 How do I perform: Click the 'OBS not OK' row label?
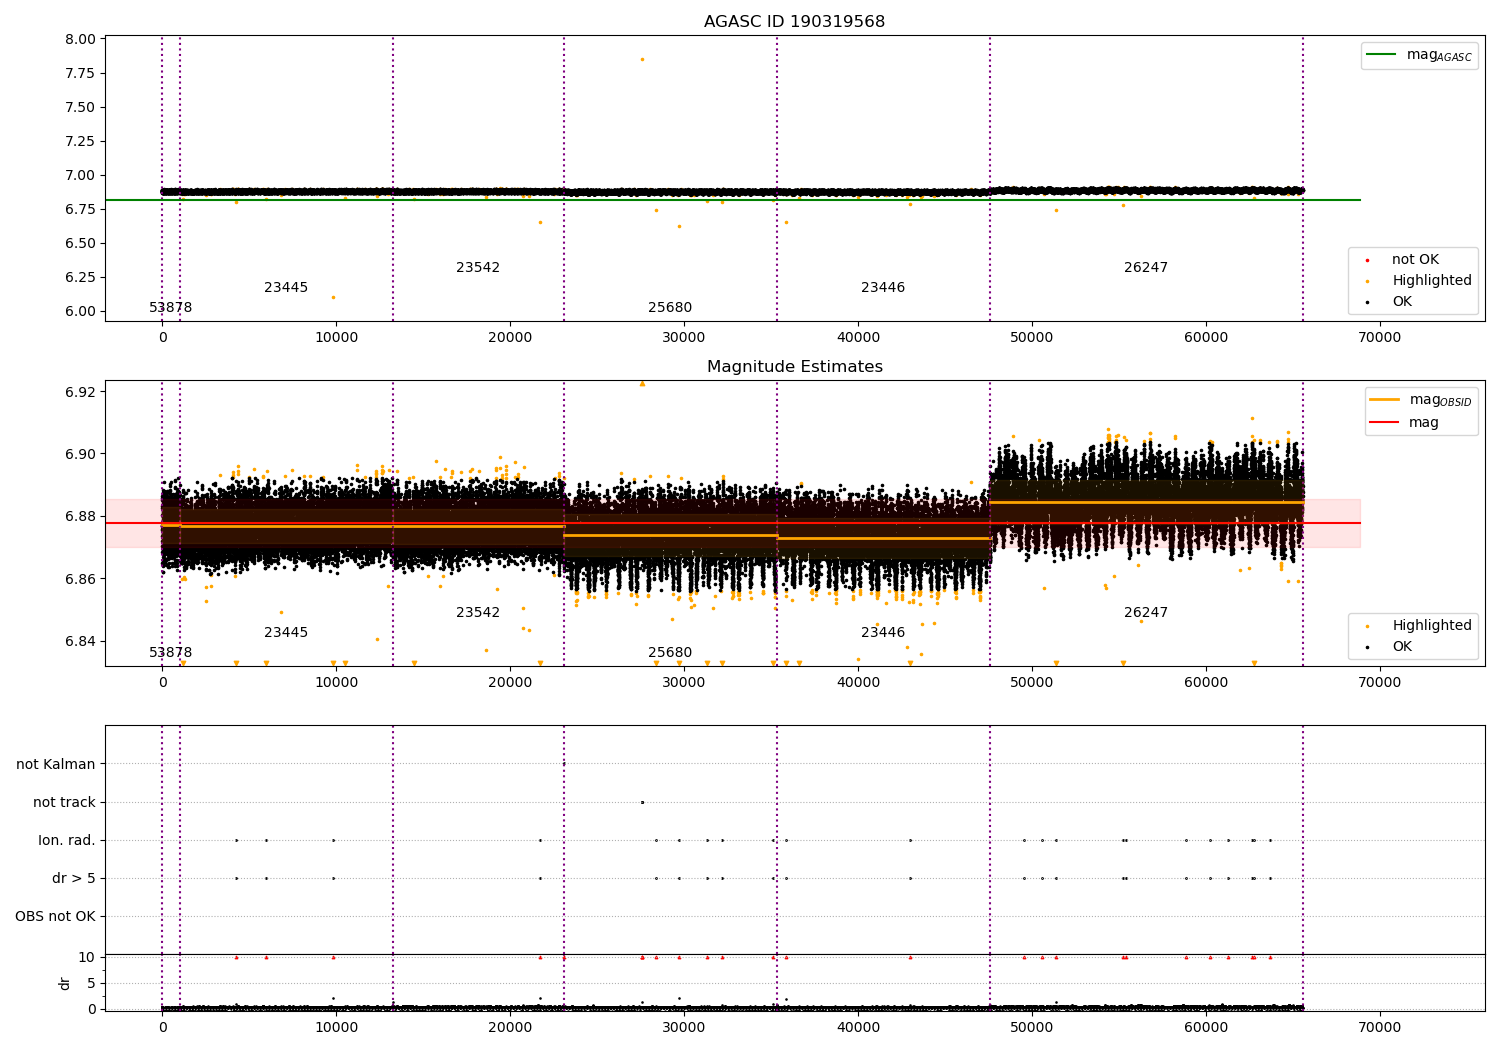56,917
